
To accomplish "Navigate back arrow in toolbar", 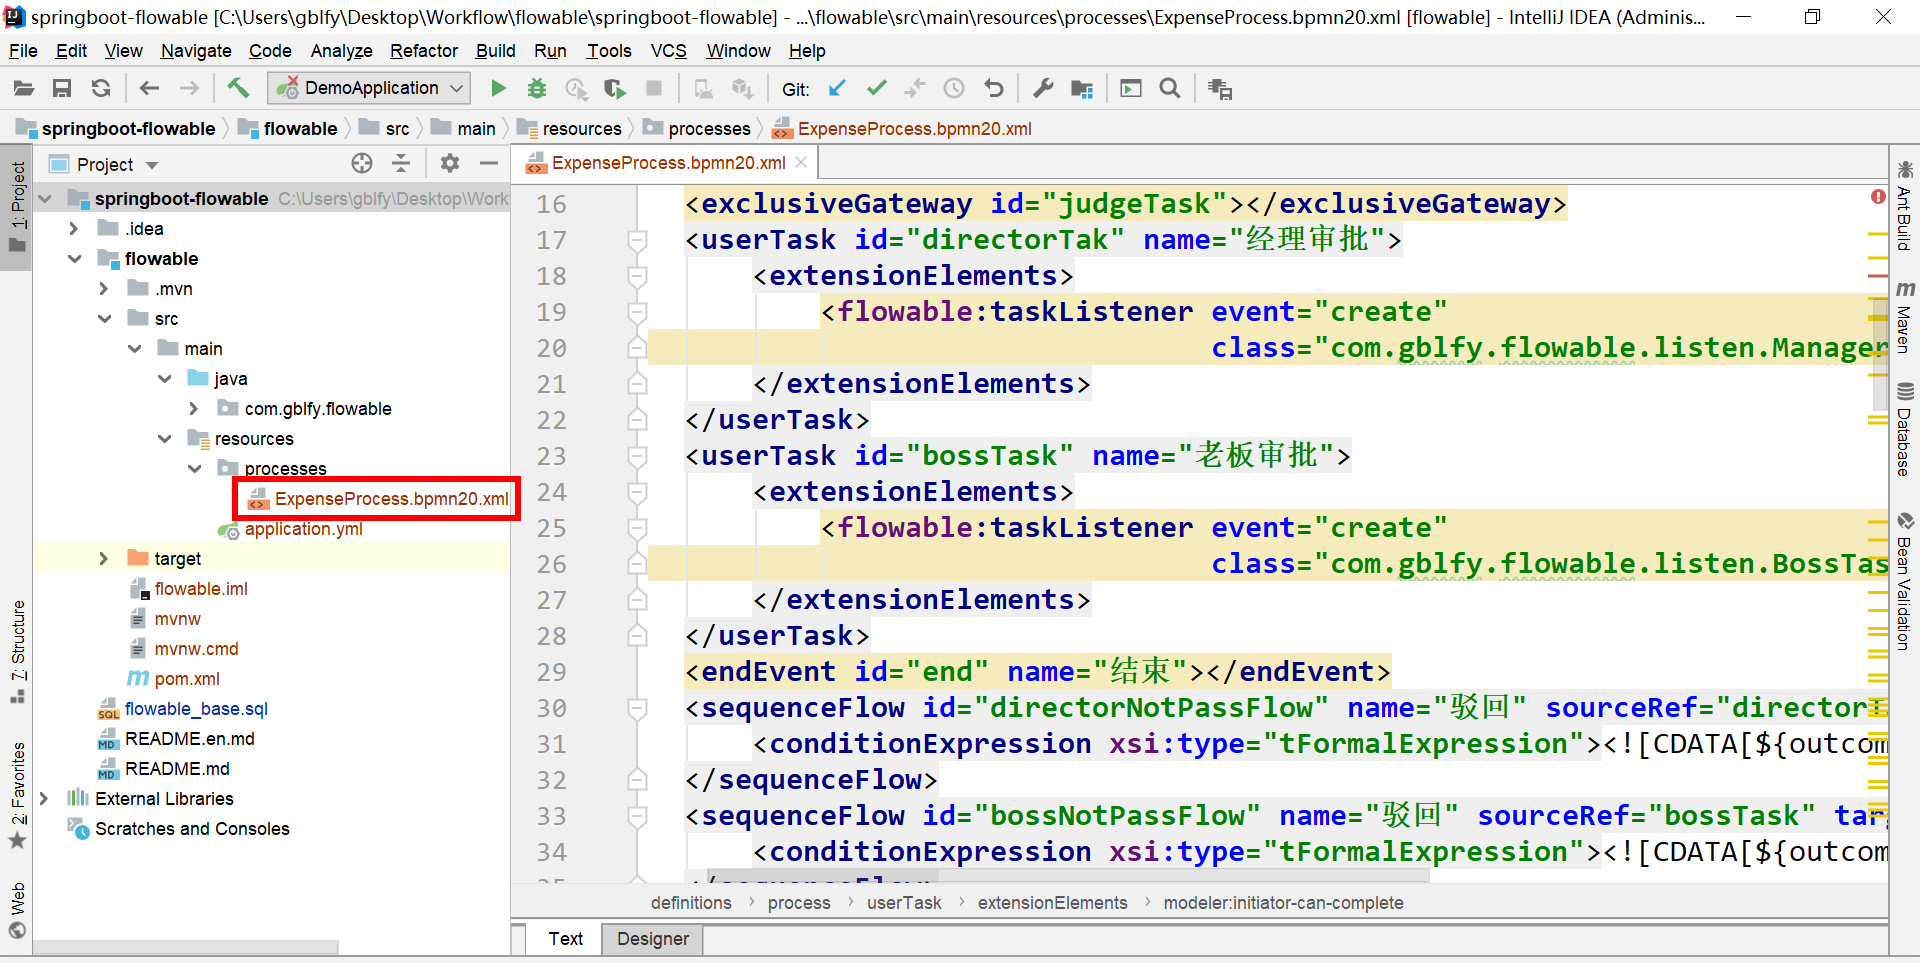I will [149, 89].
